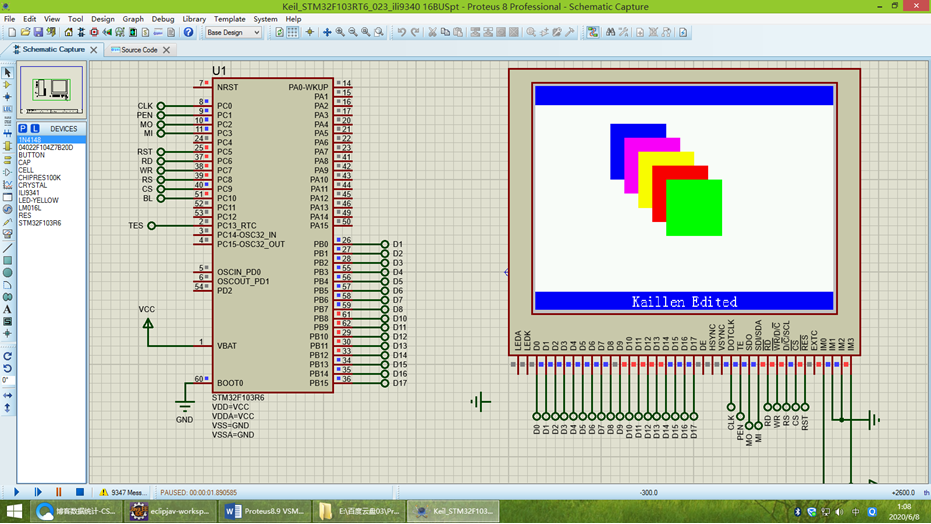This screenshot has width=931, height=524.
Task: Cut selection with the scissors icon
Action: [432, 33]
